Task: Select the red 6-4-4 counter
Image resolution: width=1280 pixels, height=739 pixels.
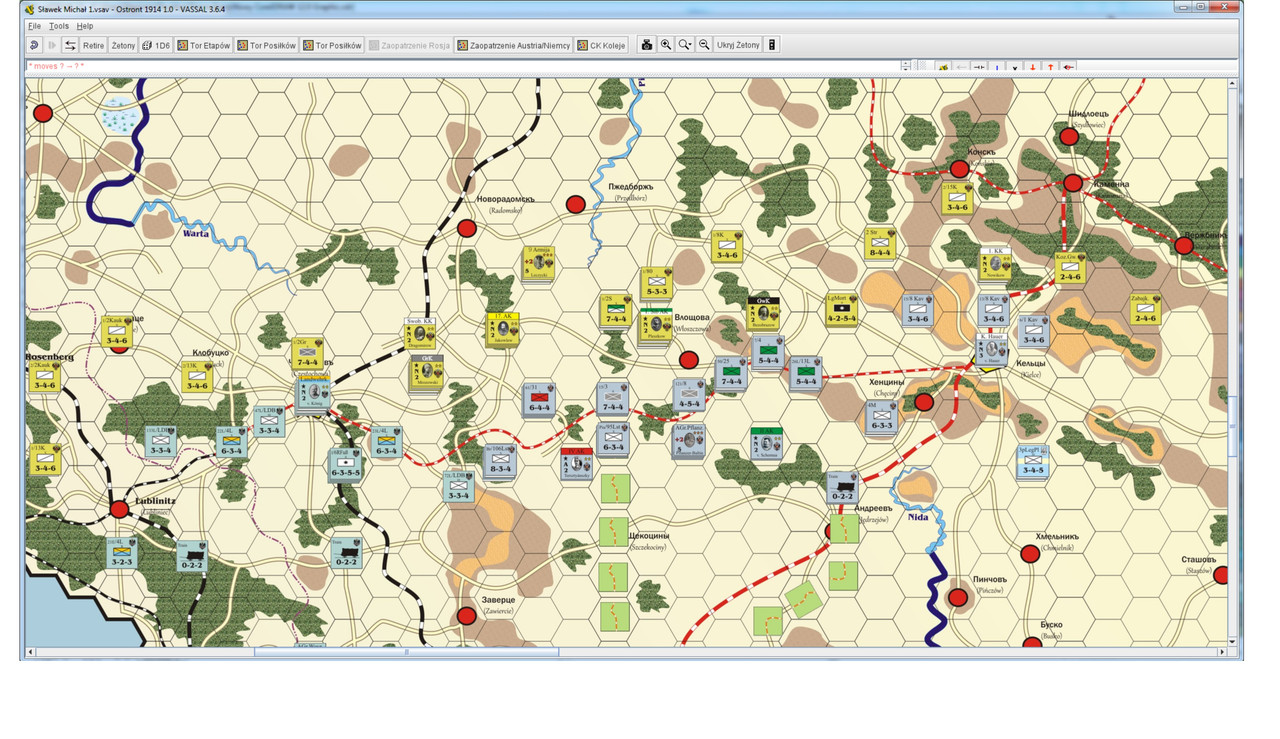Action: (539, 399)
